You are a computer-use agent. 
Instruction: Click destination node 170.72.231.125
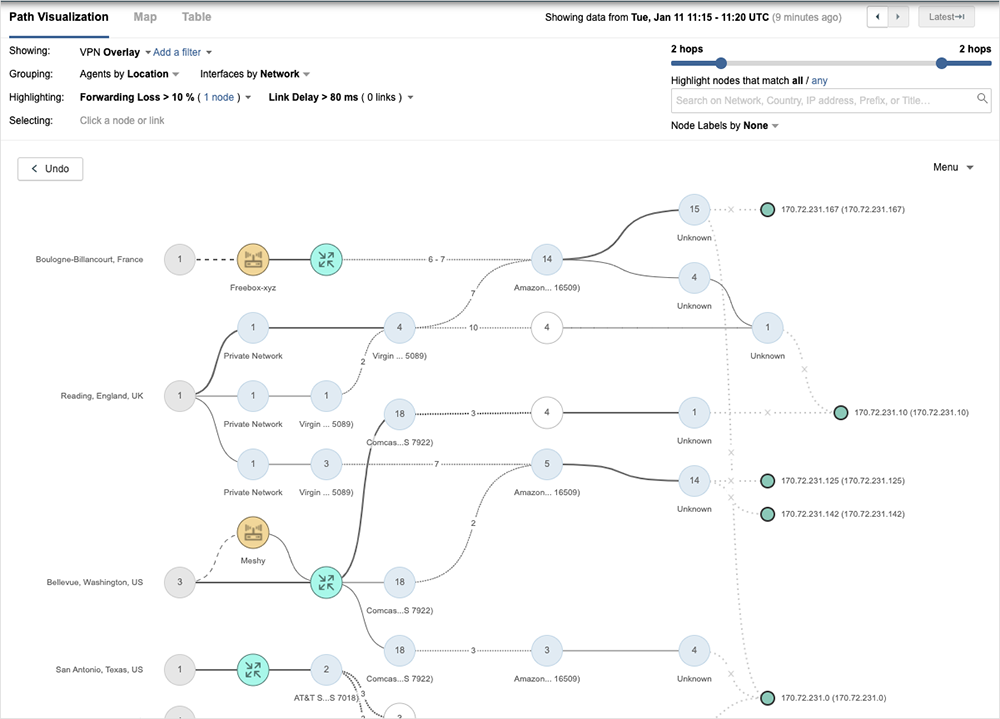tap(767, 481)
